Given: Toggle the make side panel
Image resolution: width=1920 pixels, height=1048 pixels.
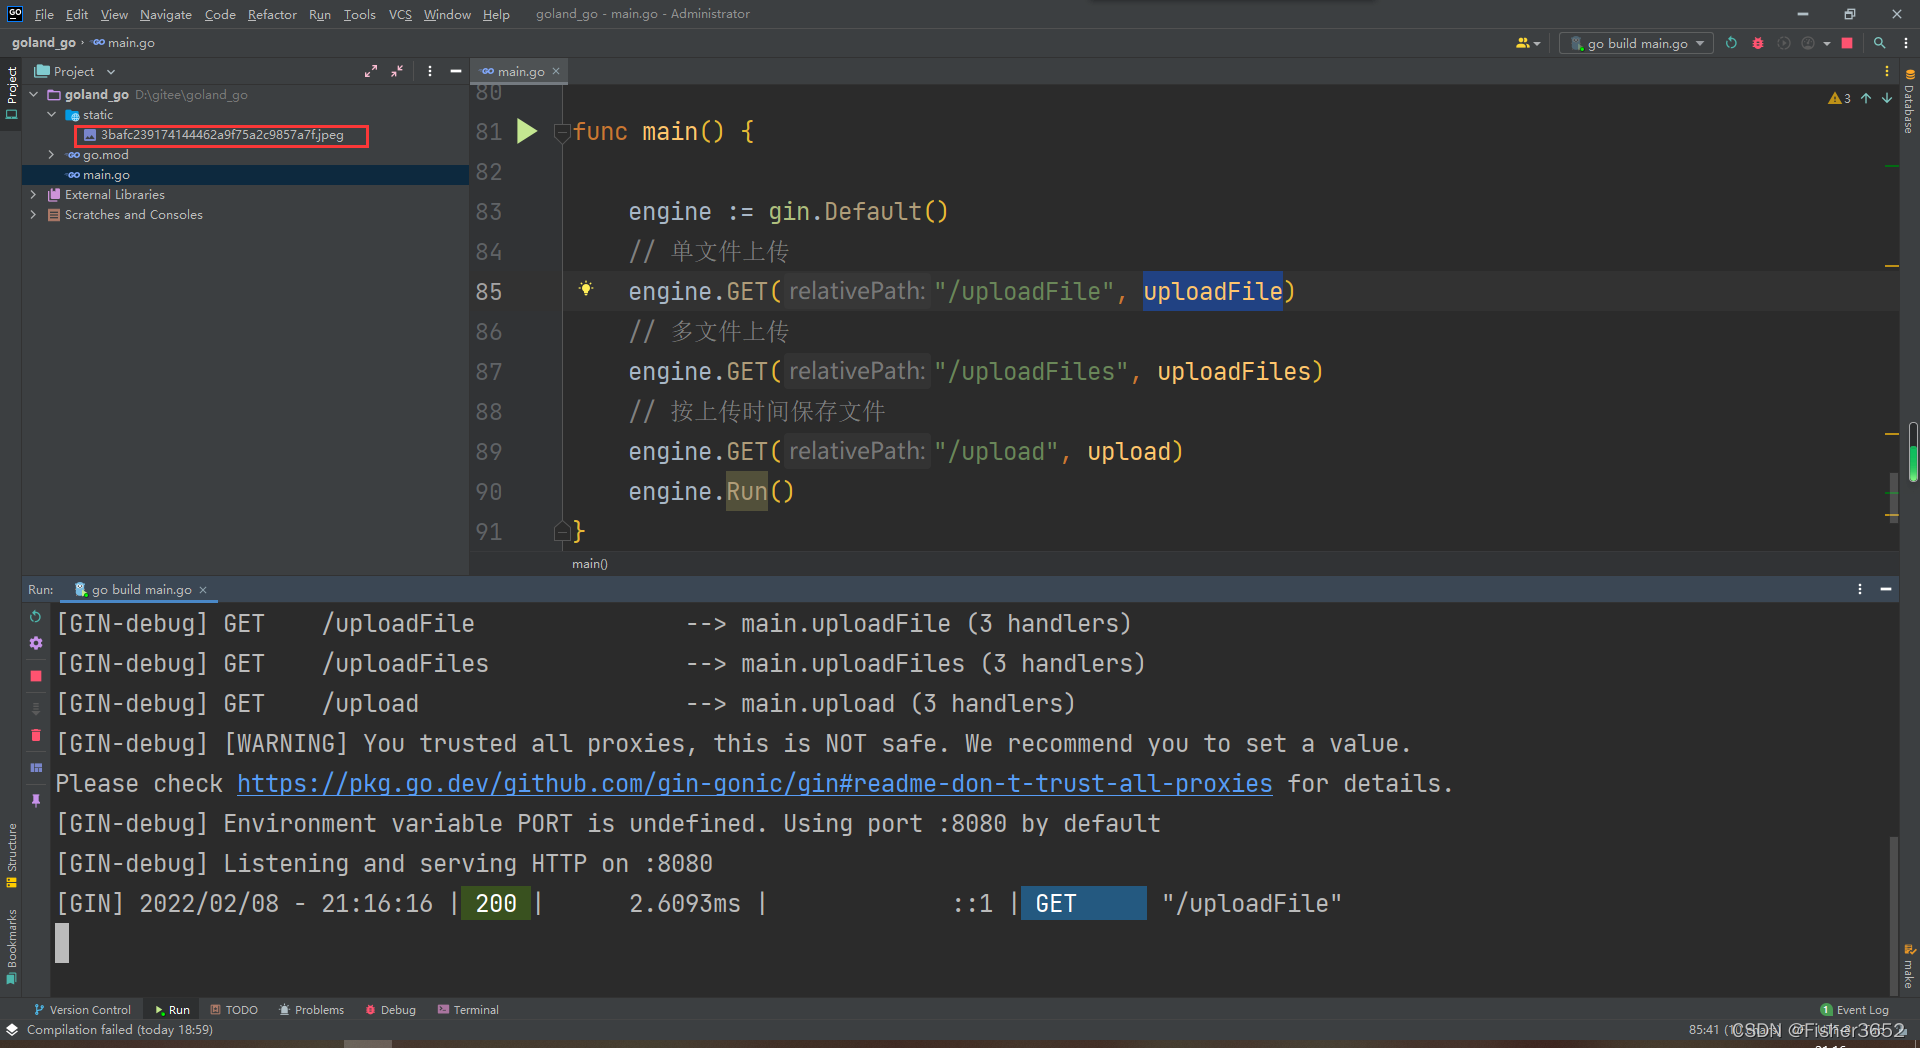Looking at the screenshot, I should click(x=1909, y=966).
